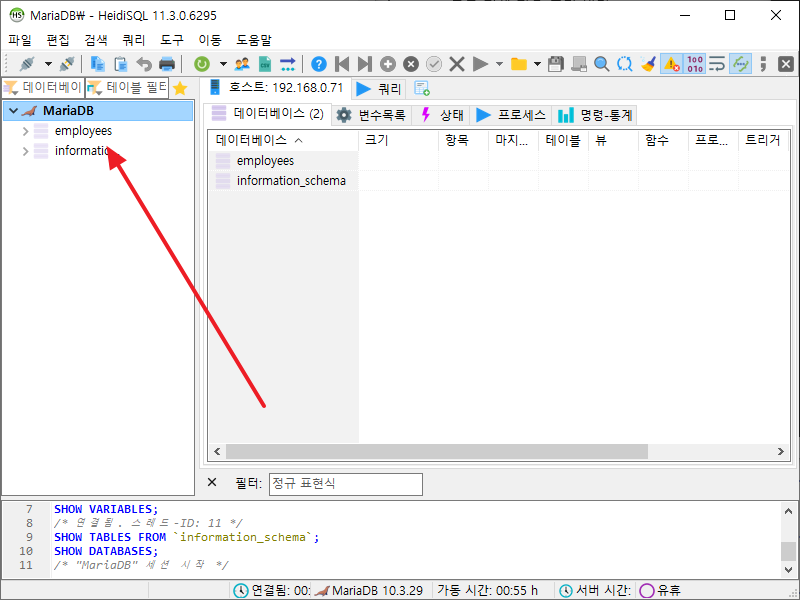The width and height of the screenshot is (800, 600).
Task: Select the 데이터베이스 (2) tab
Action: click(x=268, y=113)
